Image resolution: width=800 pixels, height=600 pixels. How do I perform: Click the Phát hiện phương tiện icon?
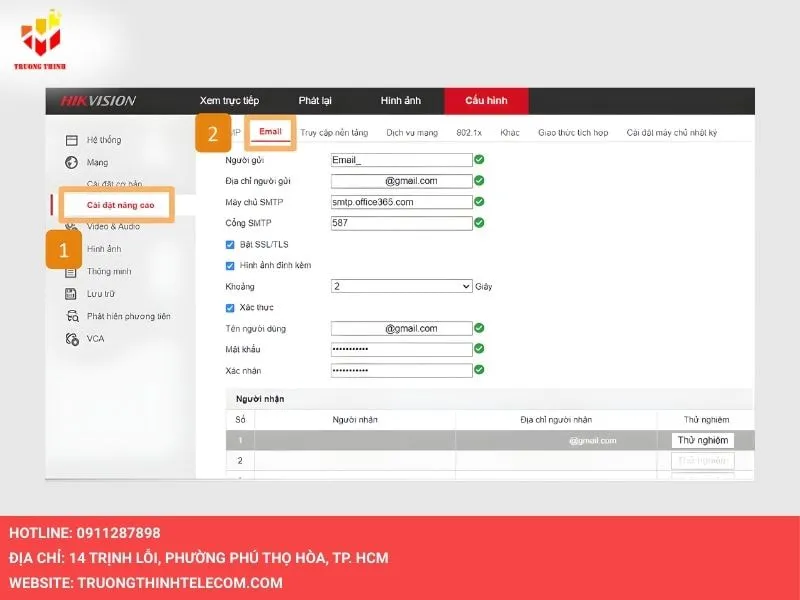(71, 316)
